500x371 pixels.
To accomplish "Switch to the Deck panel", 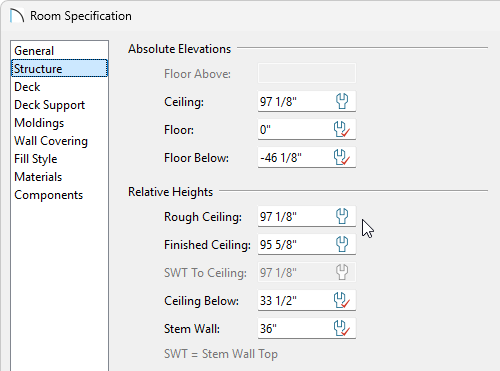I will tap(59, 87).
